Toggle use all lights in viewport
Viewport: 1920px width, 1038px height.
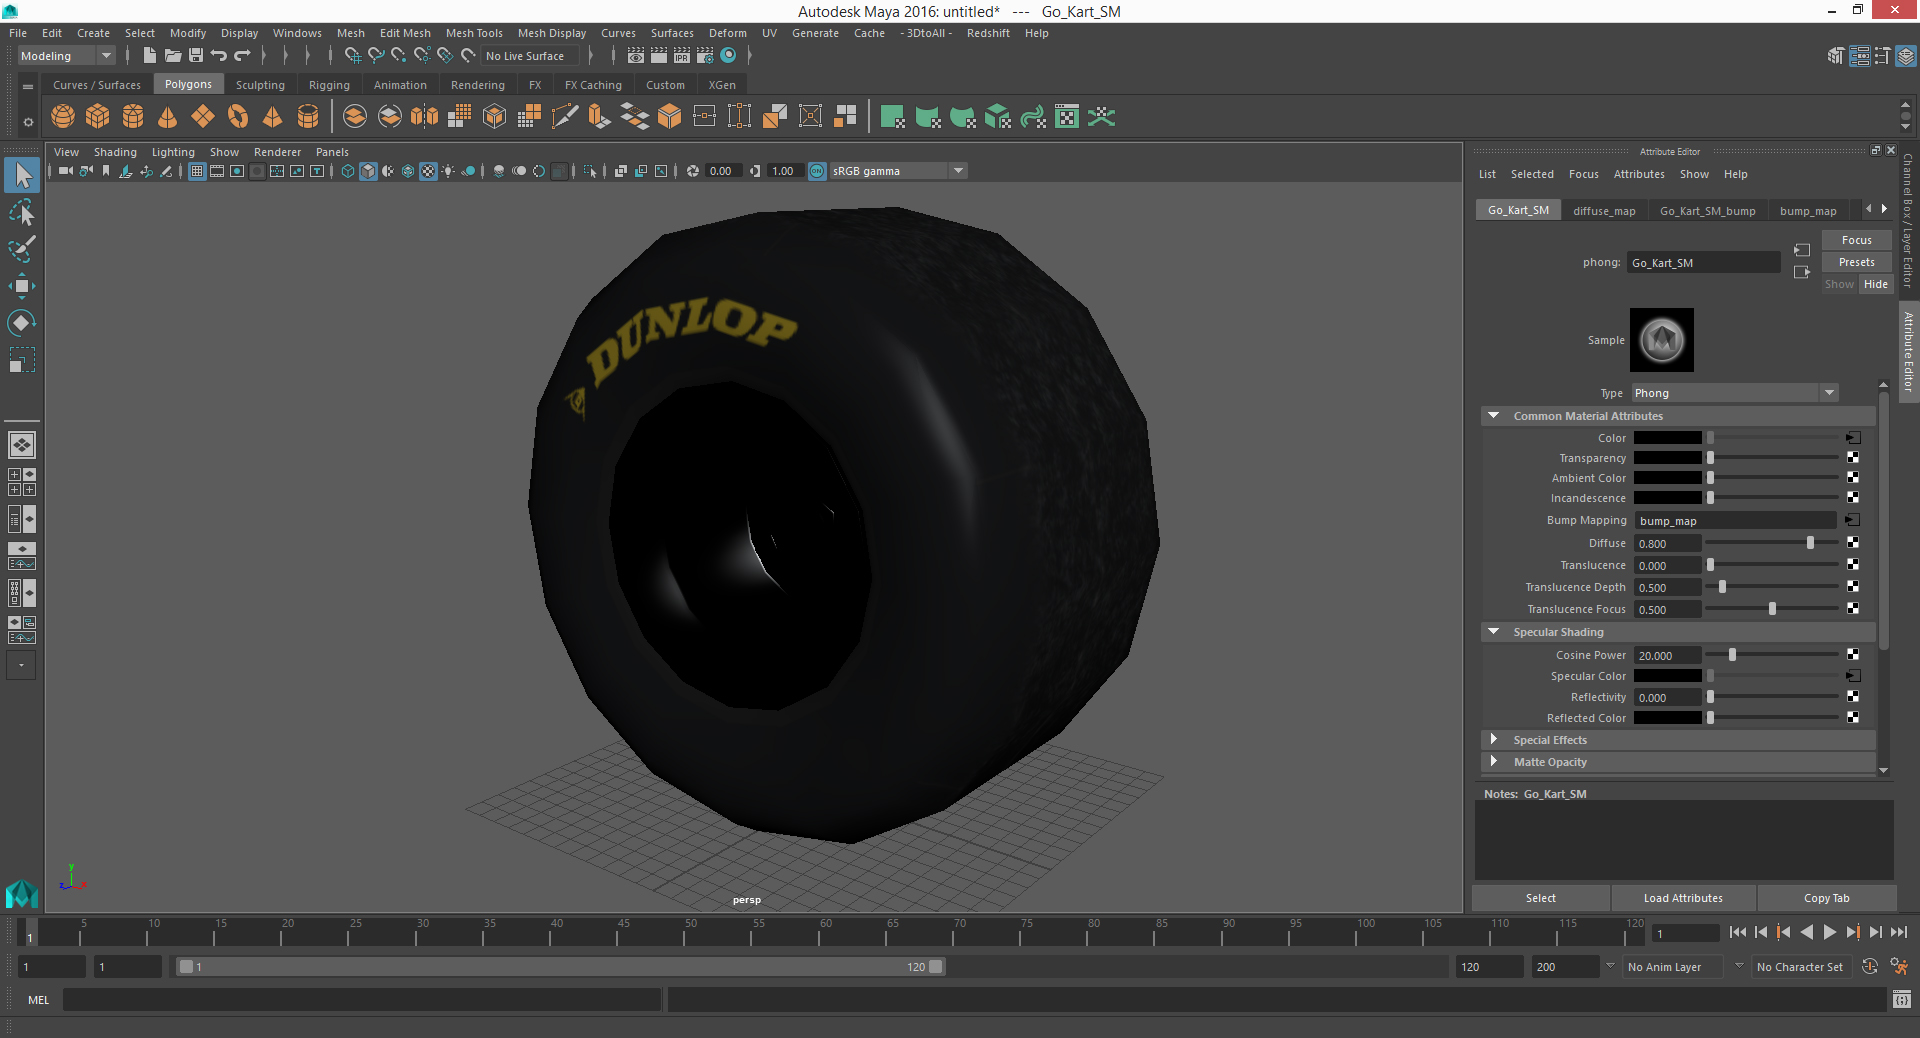click(448, 171)
